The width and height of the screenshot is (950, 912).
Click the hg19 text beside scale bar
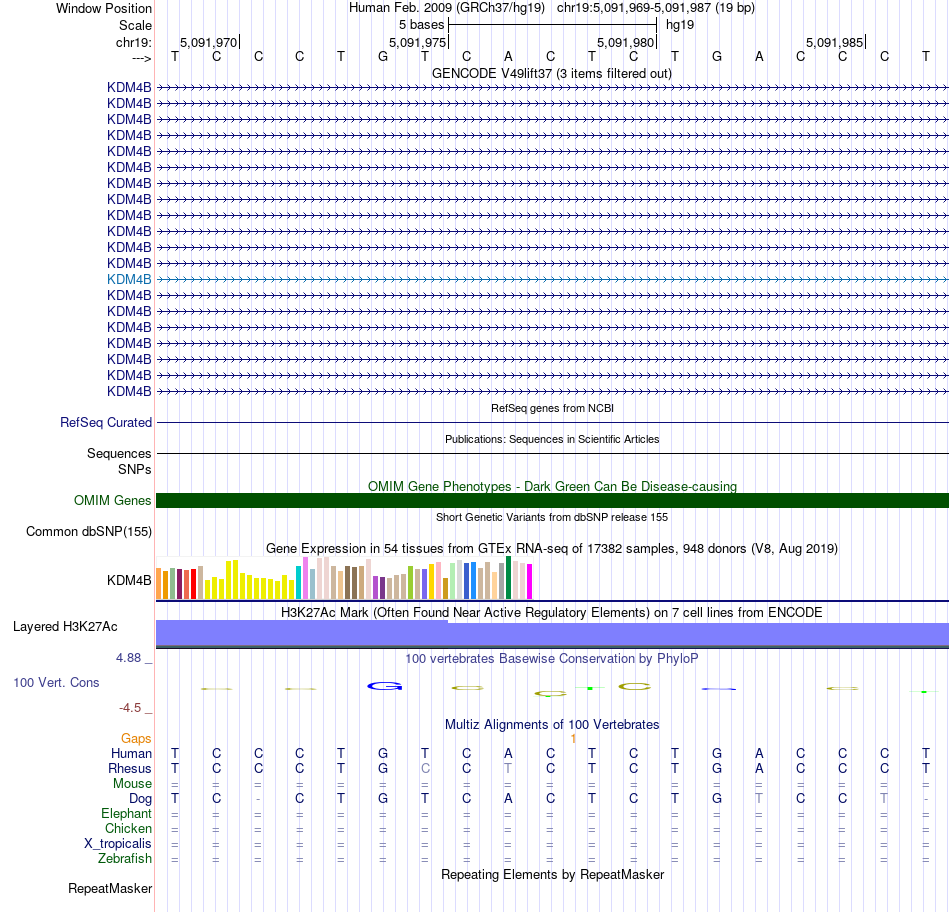pyautogui.click(x=680, y=25)
